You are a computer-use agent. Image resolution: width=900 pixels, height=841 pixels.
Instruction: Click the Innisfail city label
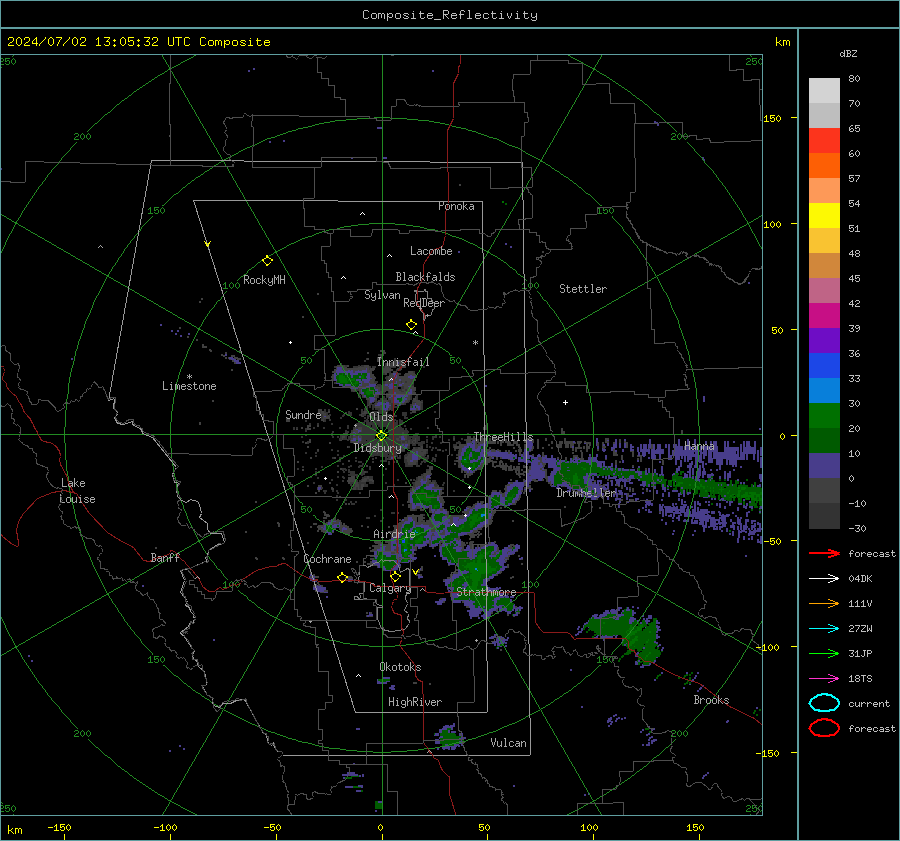[x=403, y=362]
